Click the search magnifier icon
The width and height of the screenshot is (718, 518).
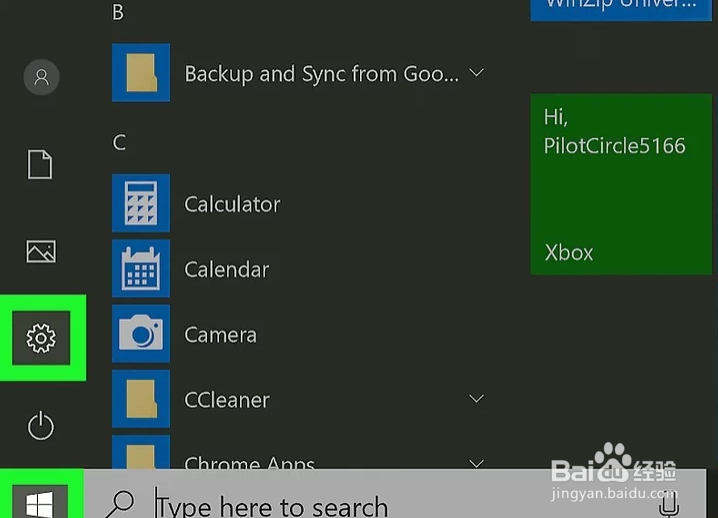click(x=120, y=504)
